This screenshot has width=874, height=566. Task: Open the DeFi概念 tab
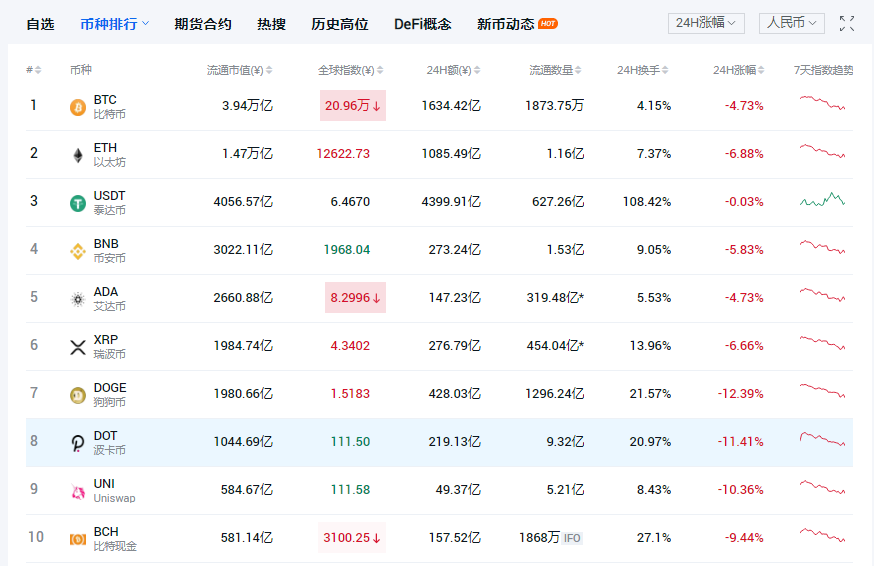coord(423,24)
